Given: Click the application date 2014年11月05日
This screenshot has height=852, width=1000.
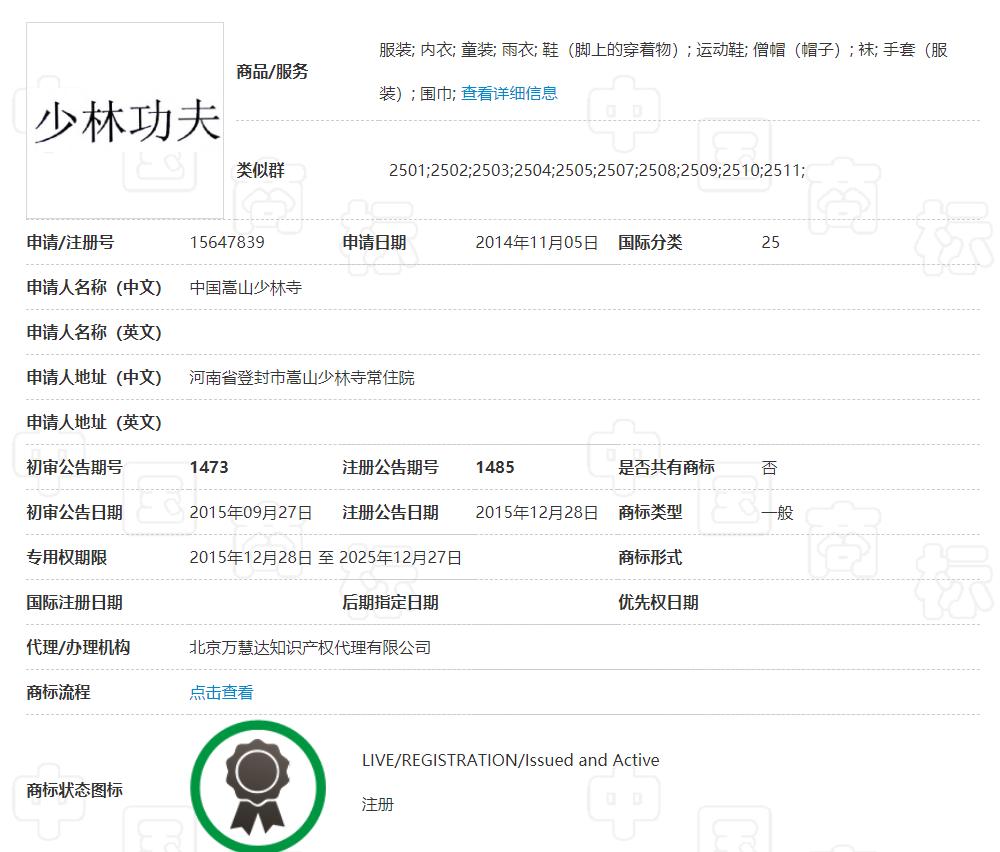Looking at the screenshot, I should tap(536, 242).
